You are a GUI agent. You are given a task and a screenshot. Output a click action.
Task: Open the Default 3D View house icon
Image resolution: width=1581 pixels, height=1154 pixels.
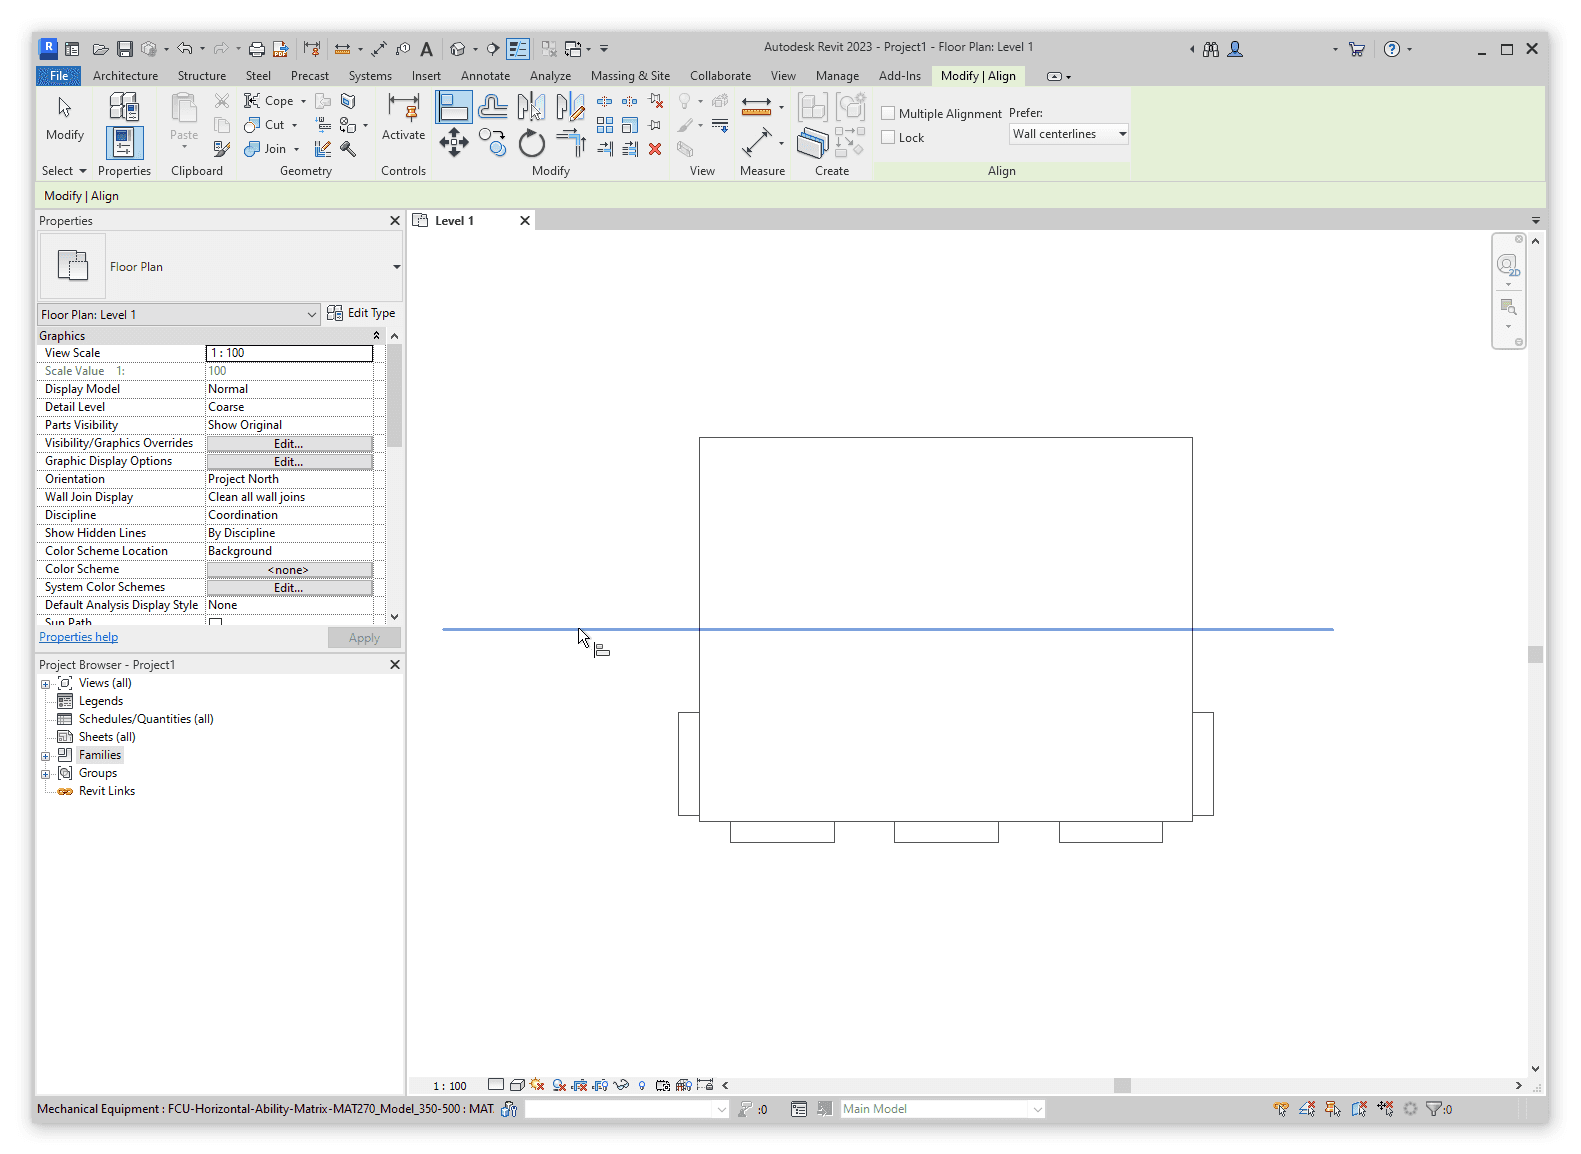pyautogui.click(x=458, y=48)
